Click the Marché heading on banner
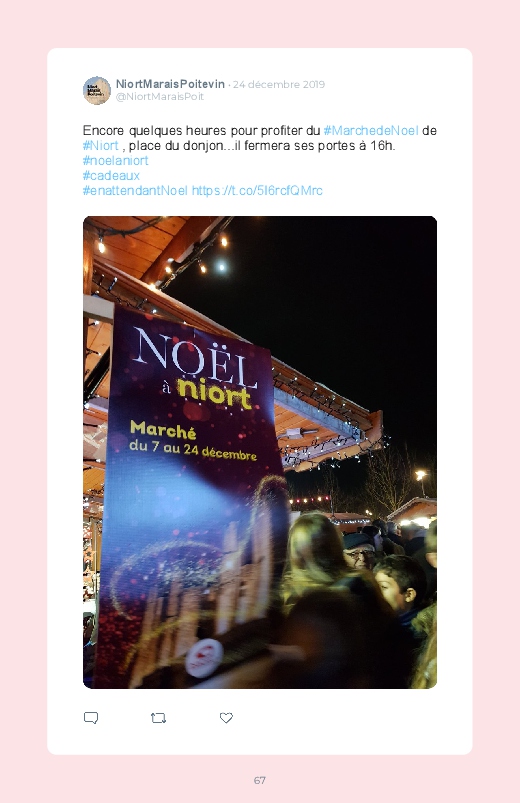Screen dimensions: 520x803 (163, 430)
